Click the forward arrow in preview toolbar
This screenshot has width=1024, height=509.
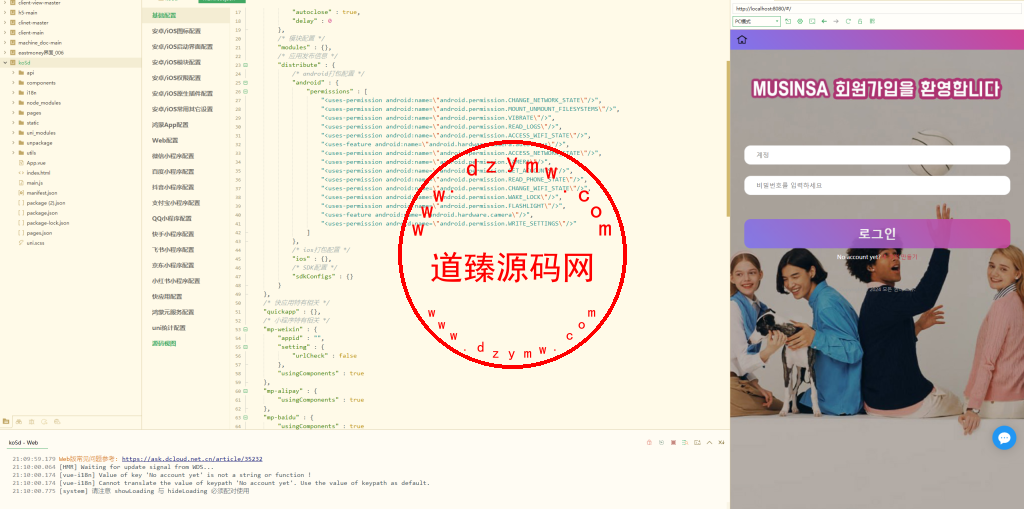pos(836,22)
